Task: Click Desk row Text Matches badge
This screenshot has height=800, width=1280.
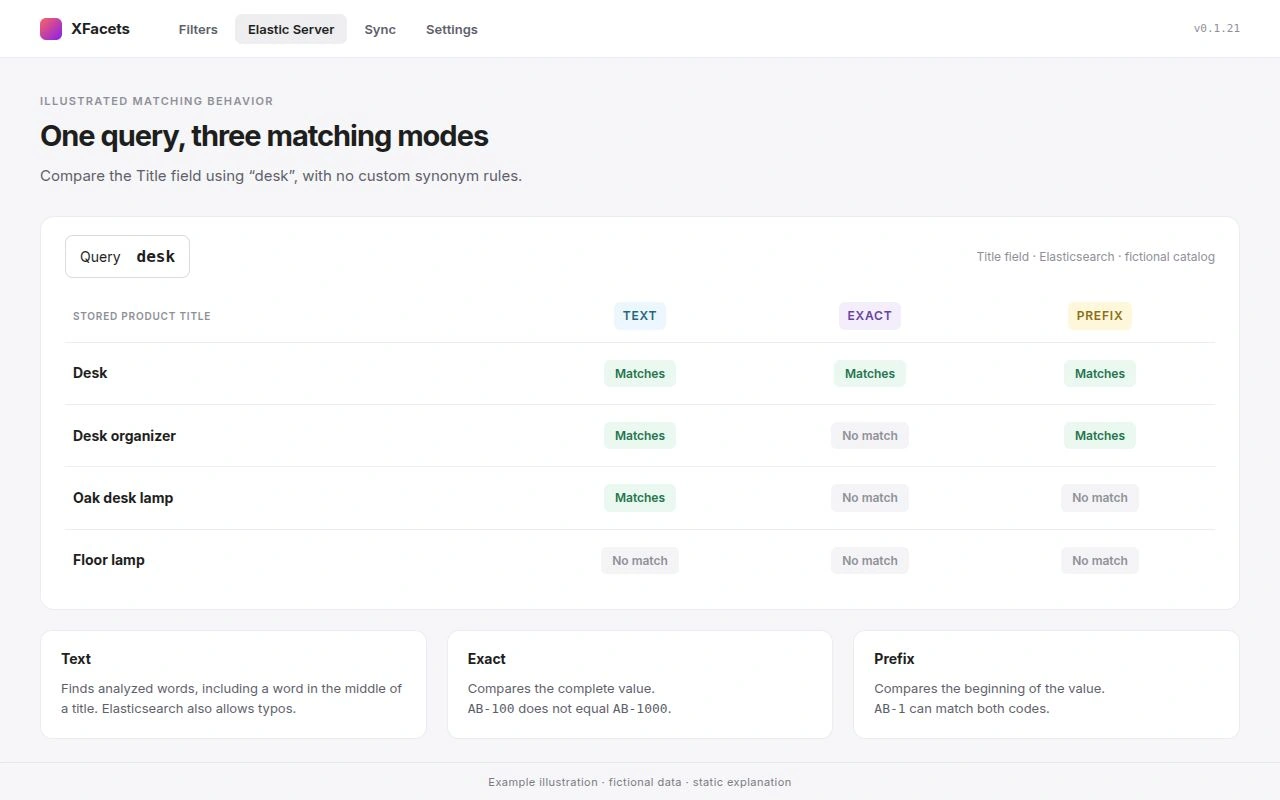Action: click(x=640, y=374)
